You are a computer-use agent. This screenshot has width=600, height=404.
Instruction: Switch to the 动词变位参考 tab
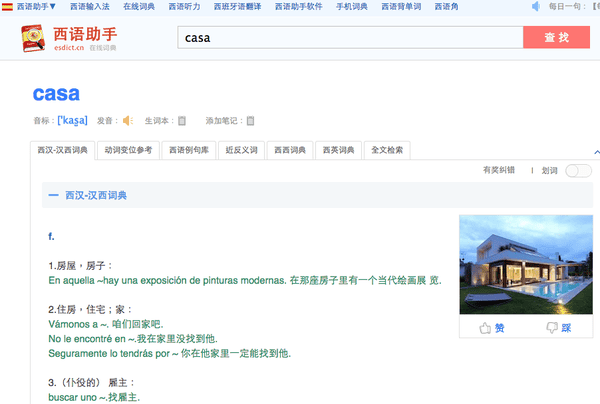click(129, 151)
